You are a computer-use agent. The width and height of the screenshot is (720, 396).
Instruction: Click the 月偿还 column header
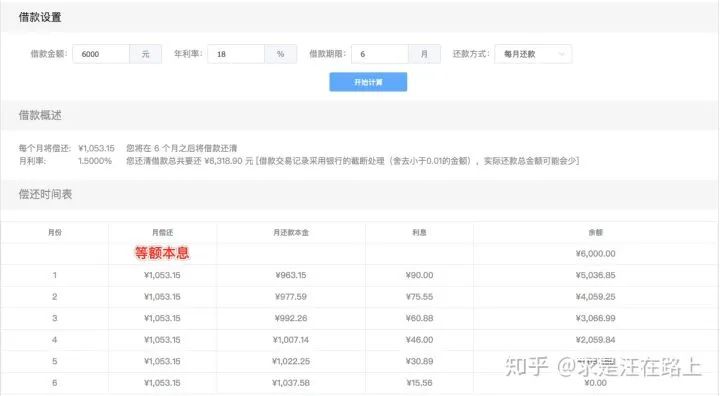163,232
